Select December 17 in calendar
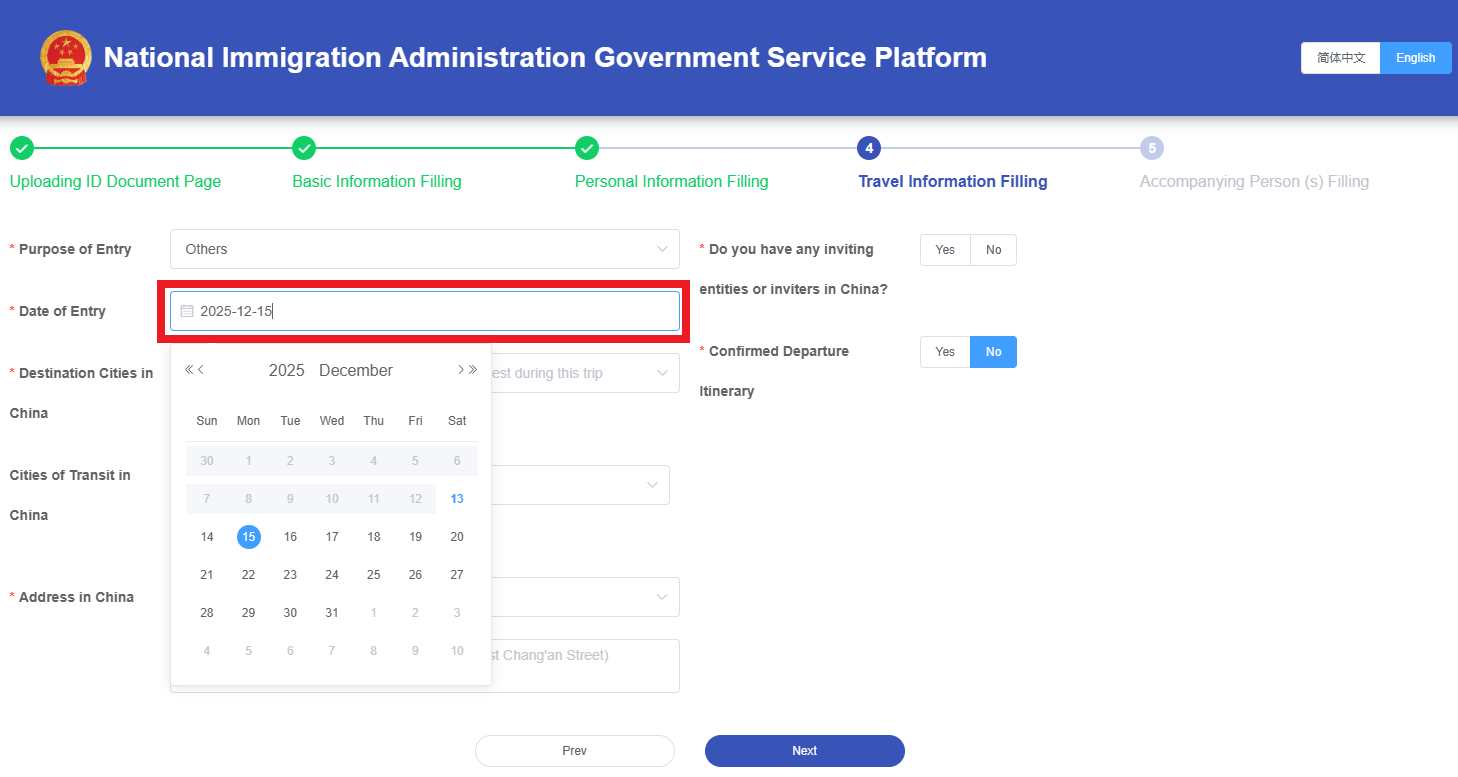 (332, 537)
